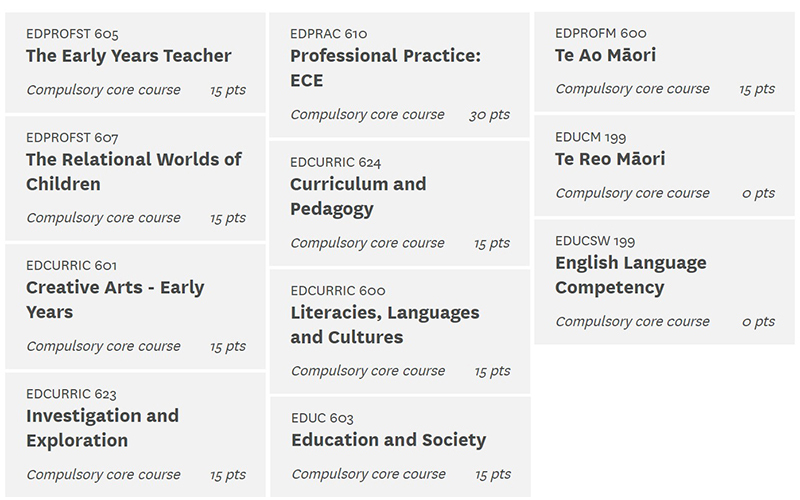Click the EDPROFM 600 course code
800x500 pixels.
tap(601, 33)
